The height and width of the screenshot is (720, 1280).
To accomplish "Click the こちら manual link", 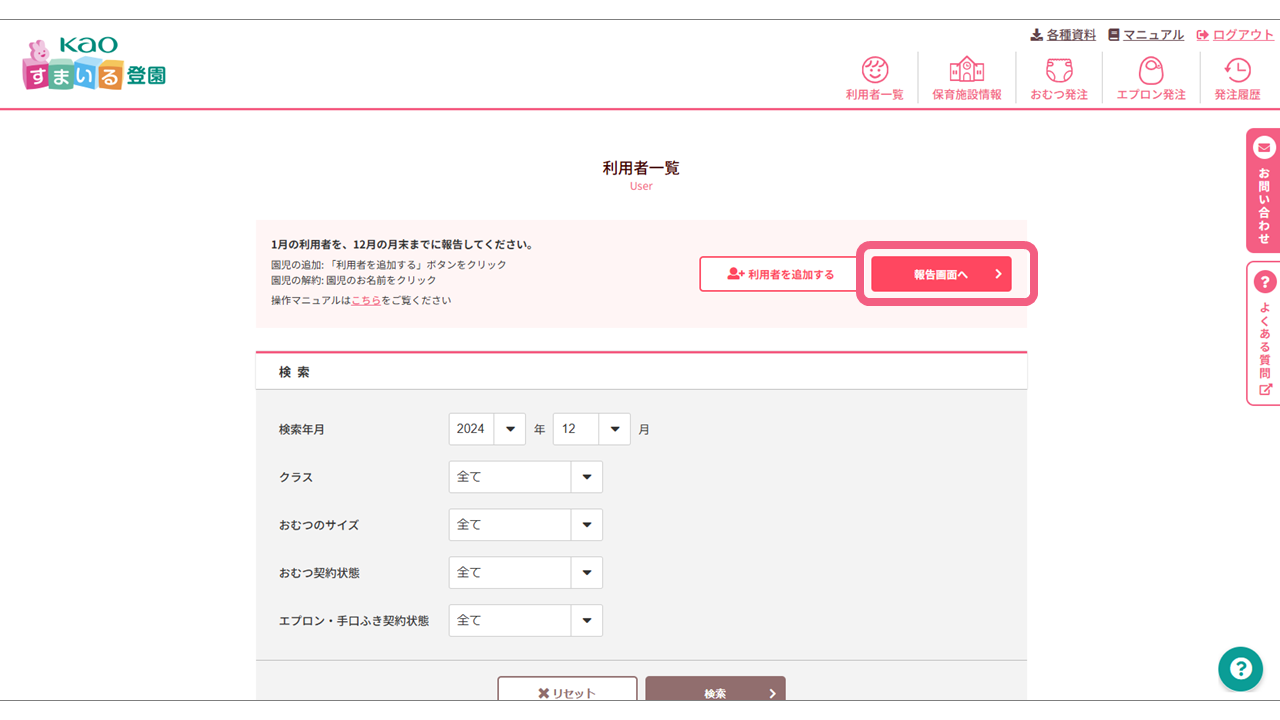I will pyautogui.click(x=365, y=300).
